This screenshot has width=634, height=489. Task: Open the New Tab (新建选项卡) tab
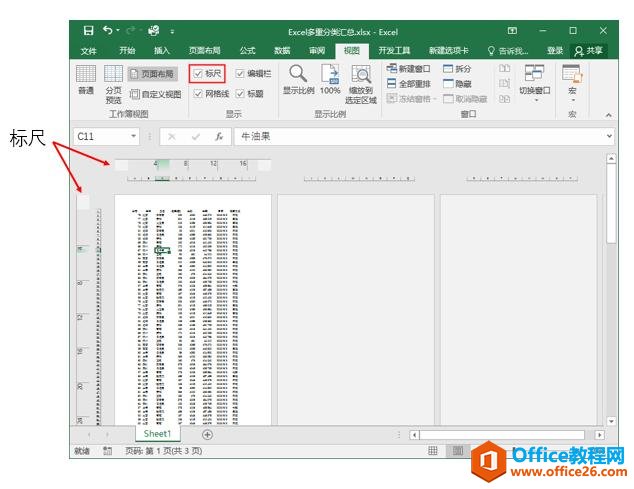tap(449, 51)
